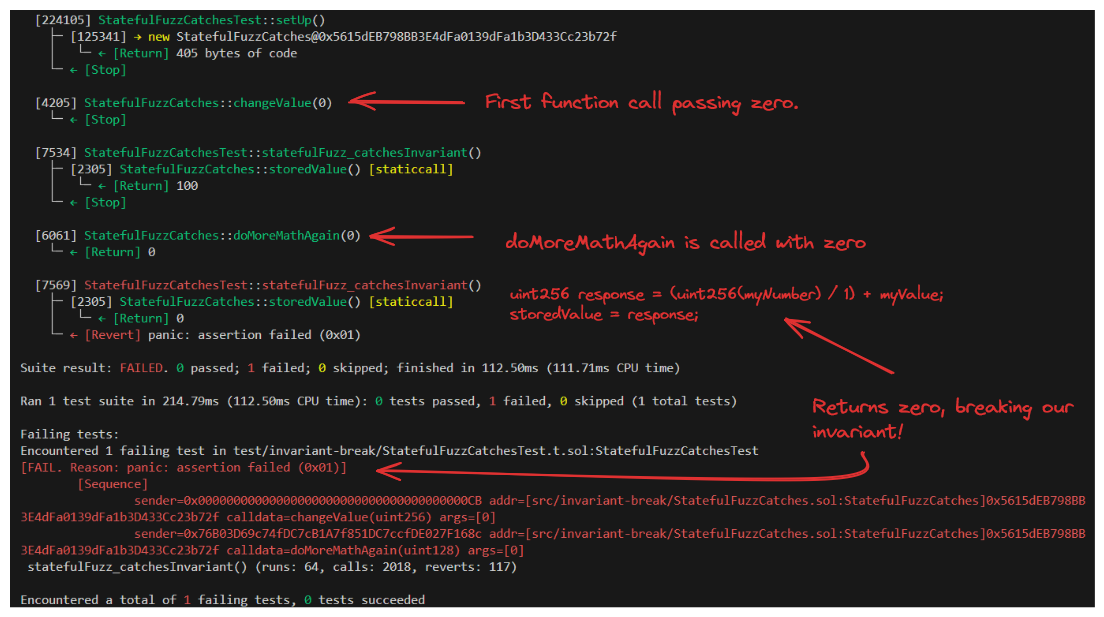Click the StatefulFuzzCatches::doMoreMathAgain(0) call
This screenshot has height=617, width=1104.
[222, 236]
